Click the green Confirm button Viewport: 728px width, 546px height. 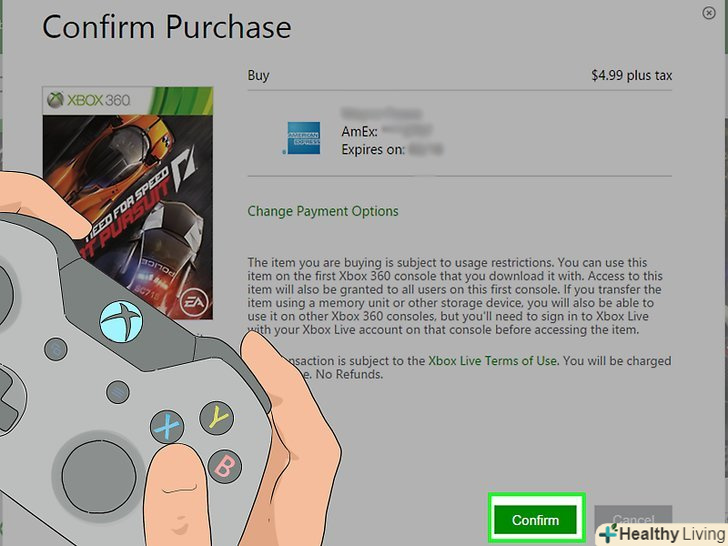(x=535, y=520)
